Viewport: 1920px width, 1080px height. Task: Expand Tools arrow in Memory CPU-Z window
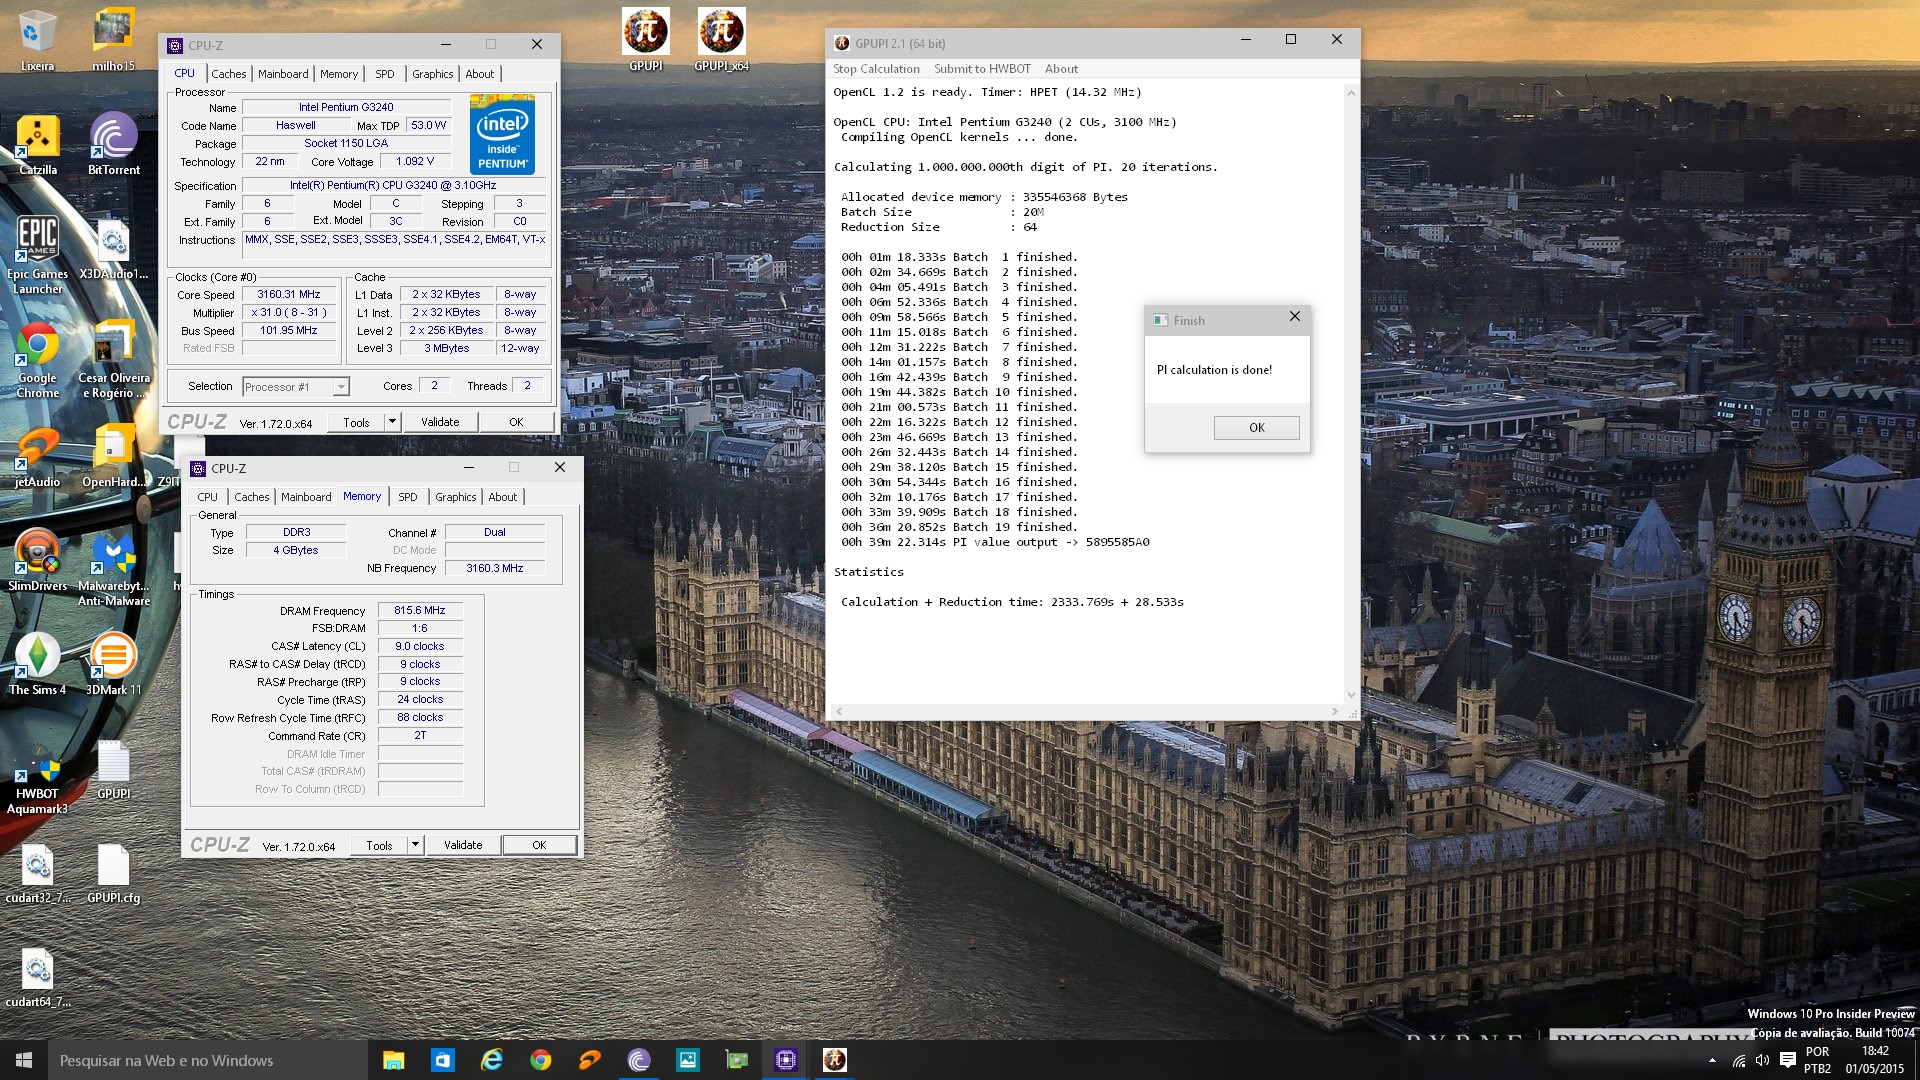415,845
